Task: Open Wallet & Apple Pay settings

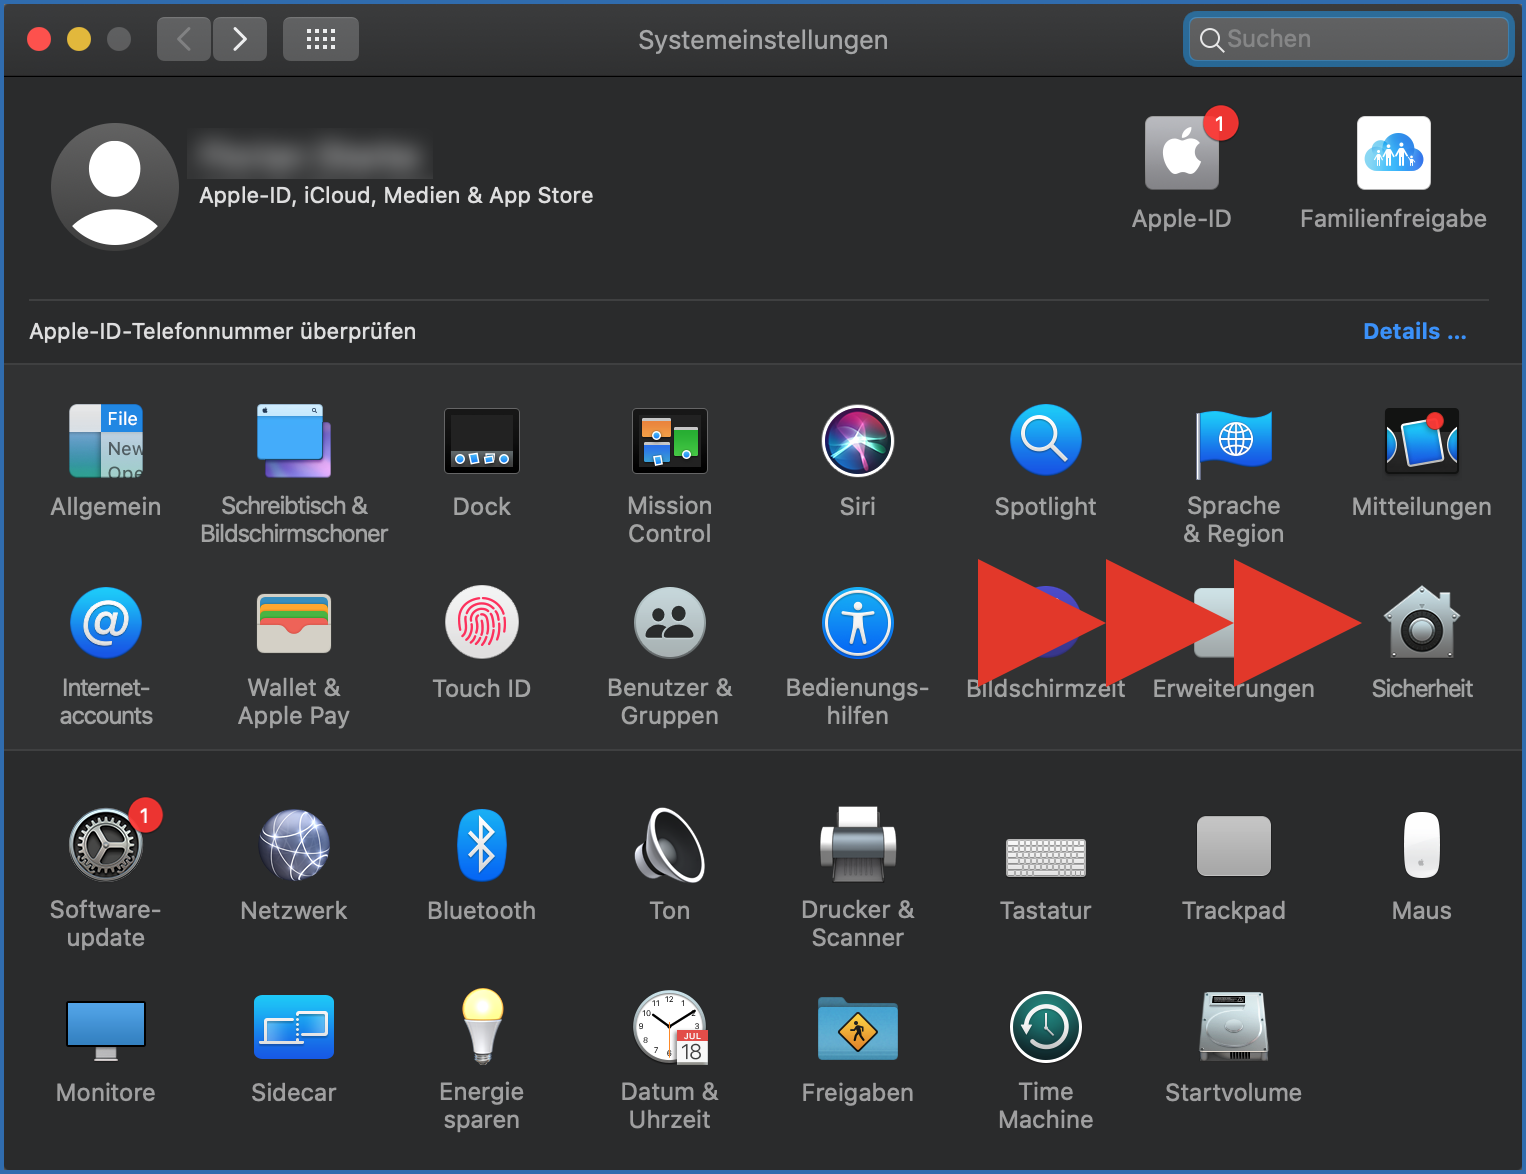Action: [293, 623]
